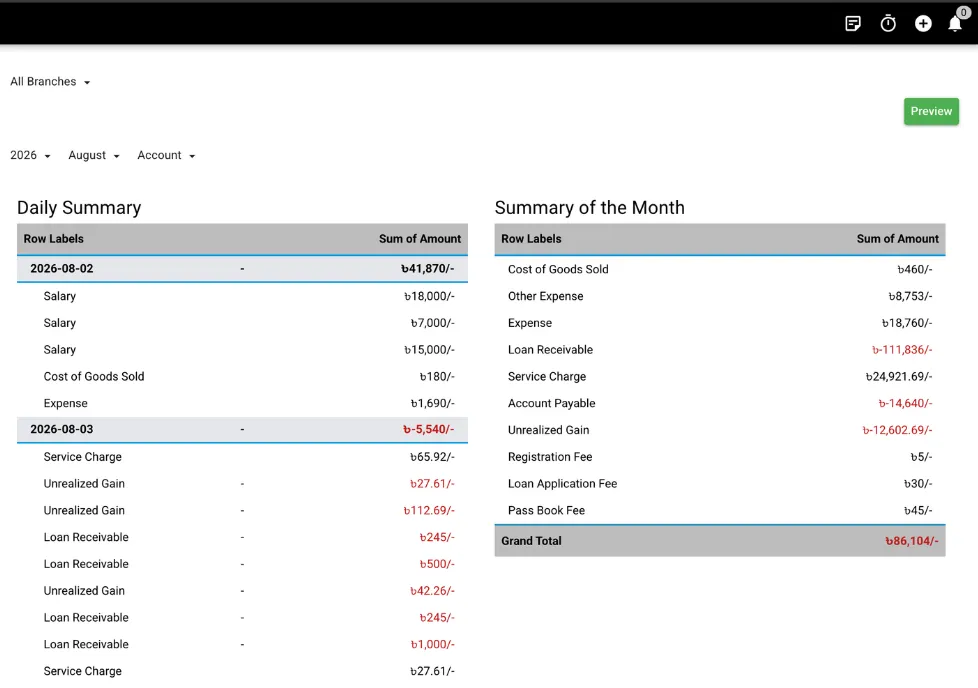Select the ৳1,000/- Loan Receivable amount
This screenshot has width=978, height=688.
pos(432,644)
